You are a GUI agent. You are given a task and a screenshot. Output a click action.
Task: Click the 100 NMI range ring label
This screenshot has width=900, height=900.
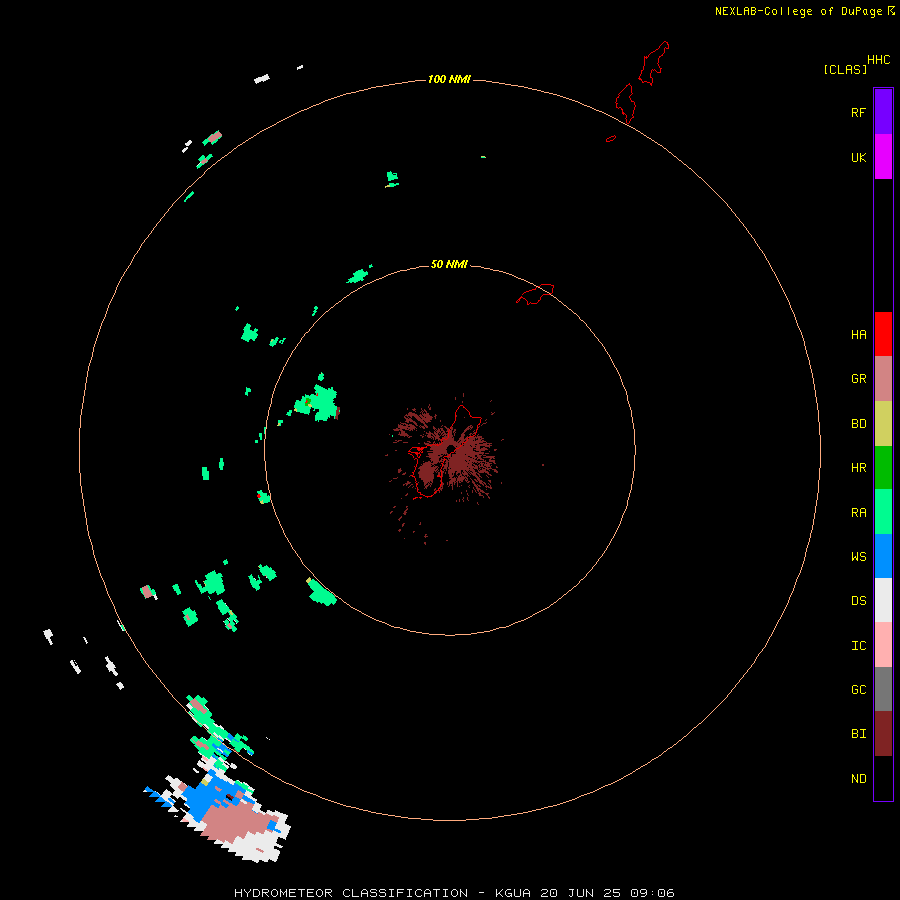[x=449, y=79]
